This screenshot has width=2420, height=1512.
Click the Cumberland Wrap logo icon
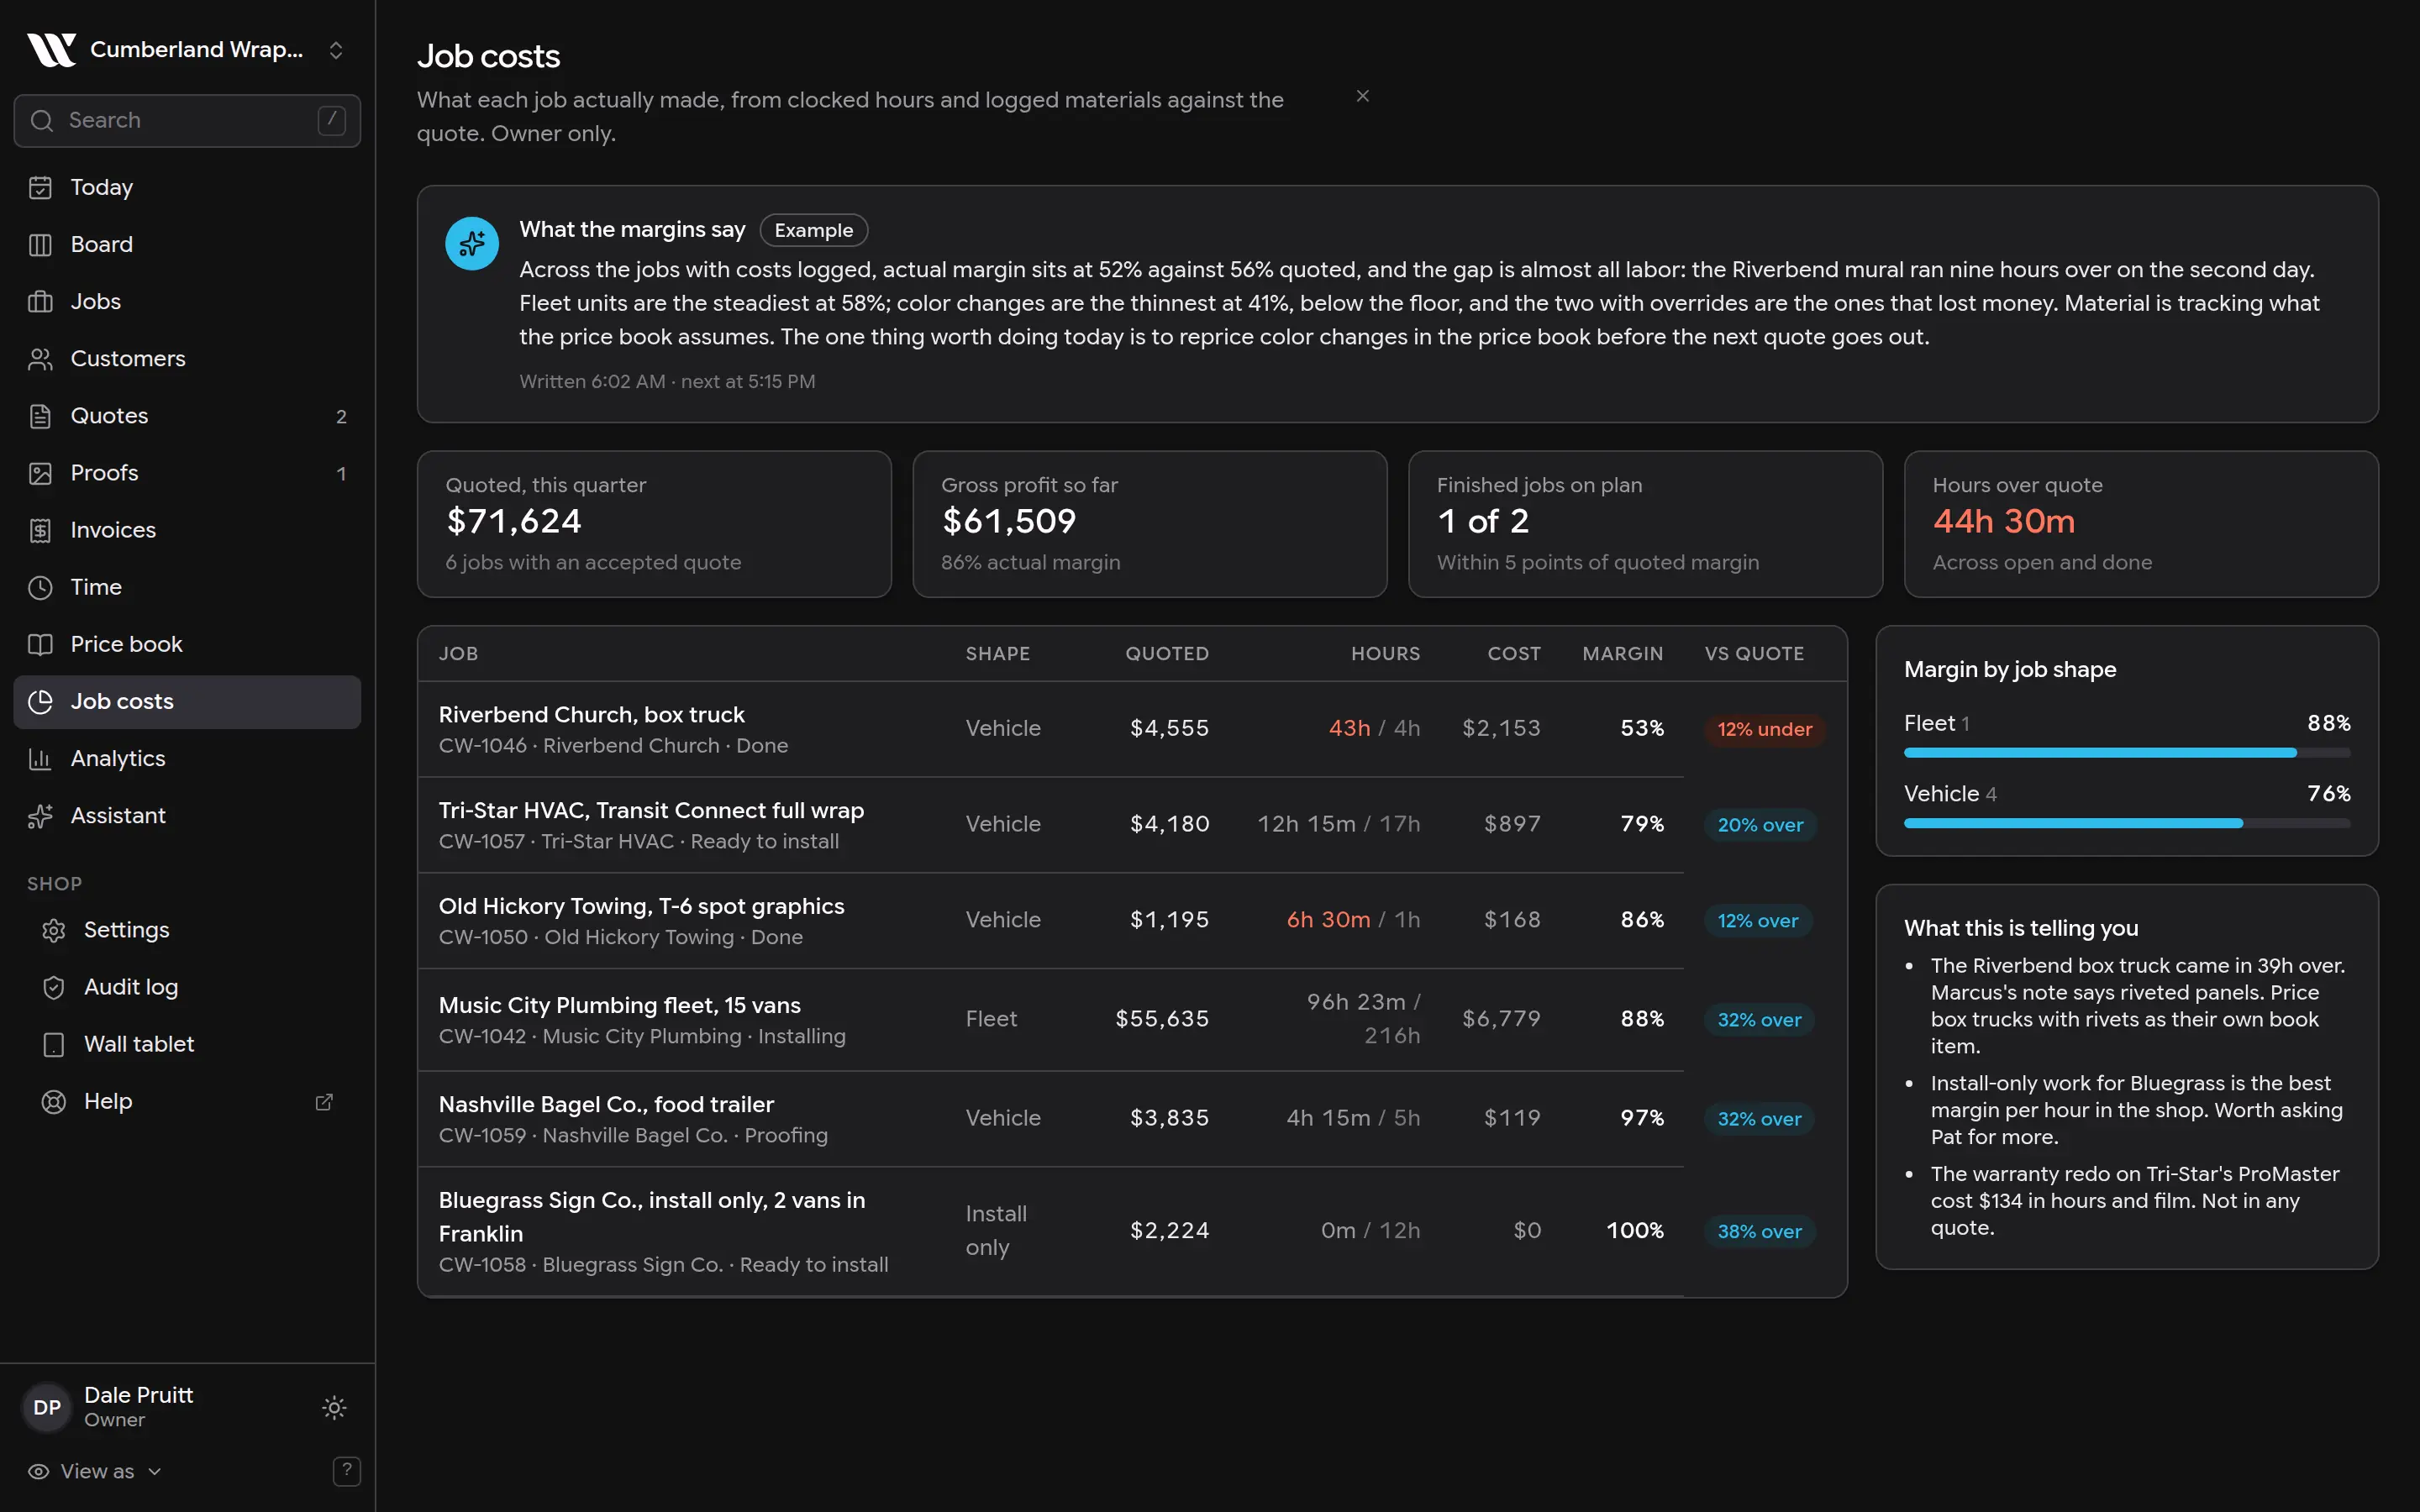click(x=51, y=49)
